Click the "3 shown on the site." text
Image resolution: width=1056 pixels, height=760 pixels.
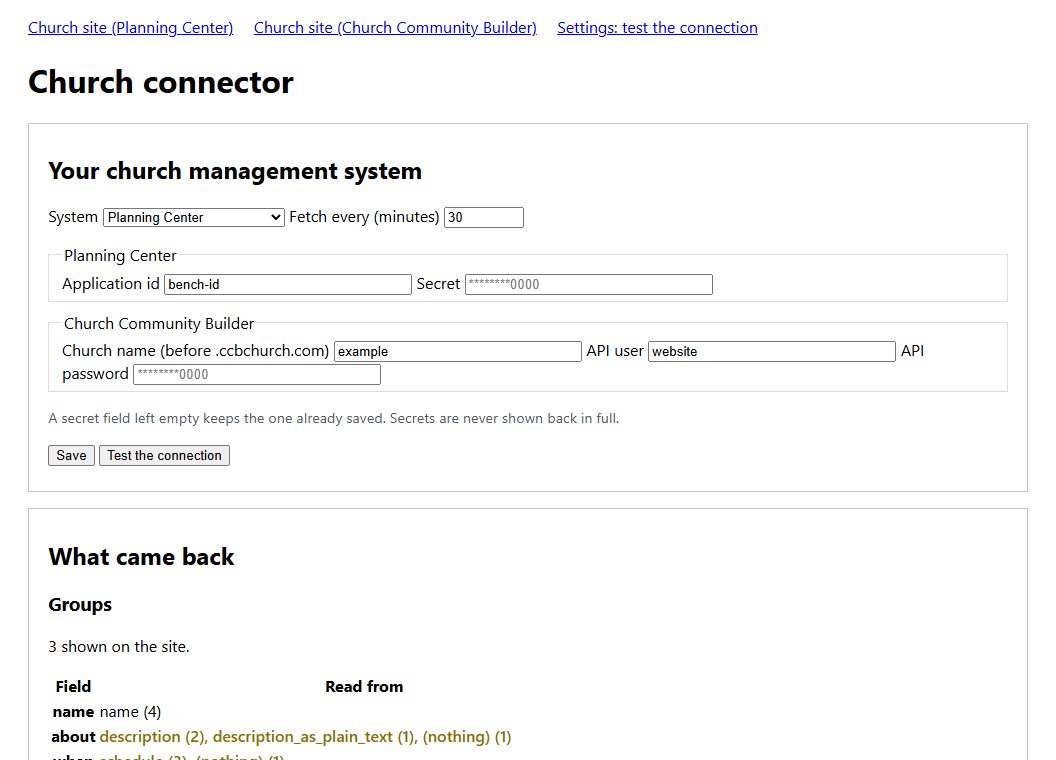119,647
